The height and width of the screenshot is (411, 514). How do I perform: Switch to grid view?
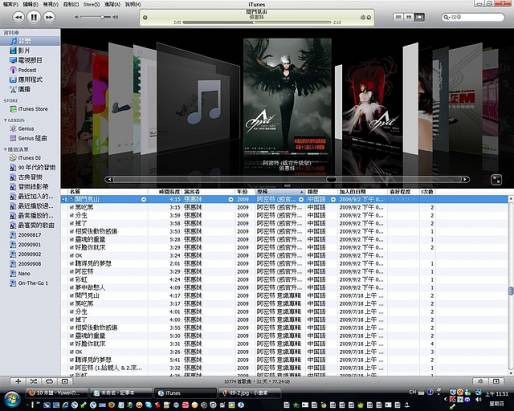[x=409, y=17]
